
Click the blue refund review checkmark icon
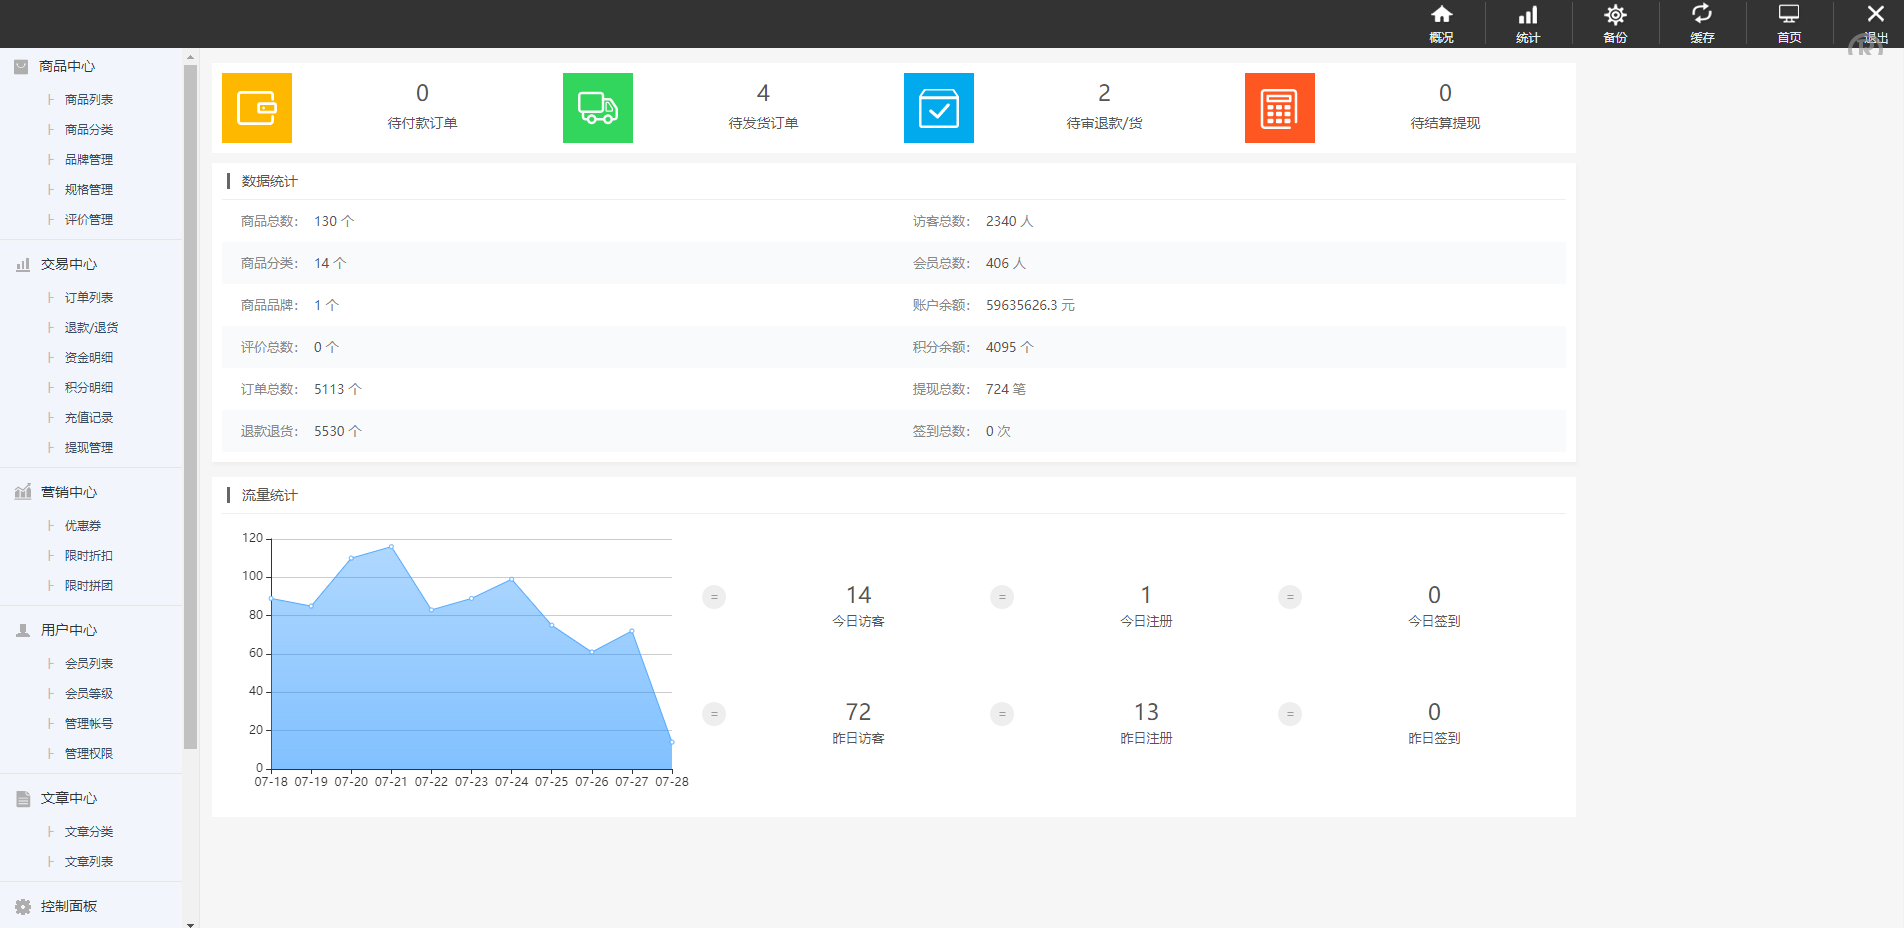[939, 108]
